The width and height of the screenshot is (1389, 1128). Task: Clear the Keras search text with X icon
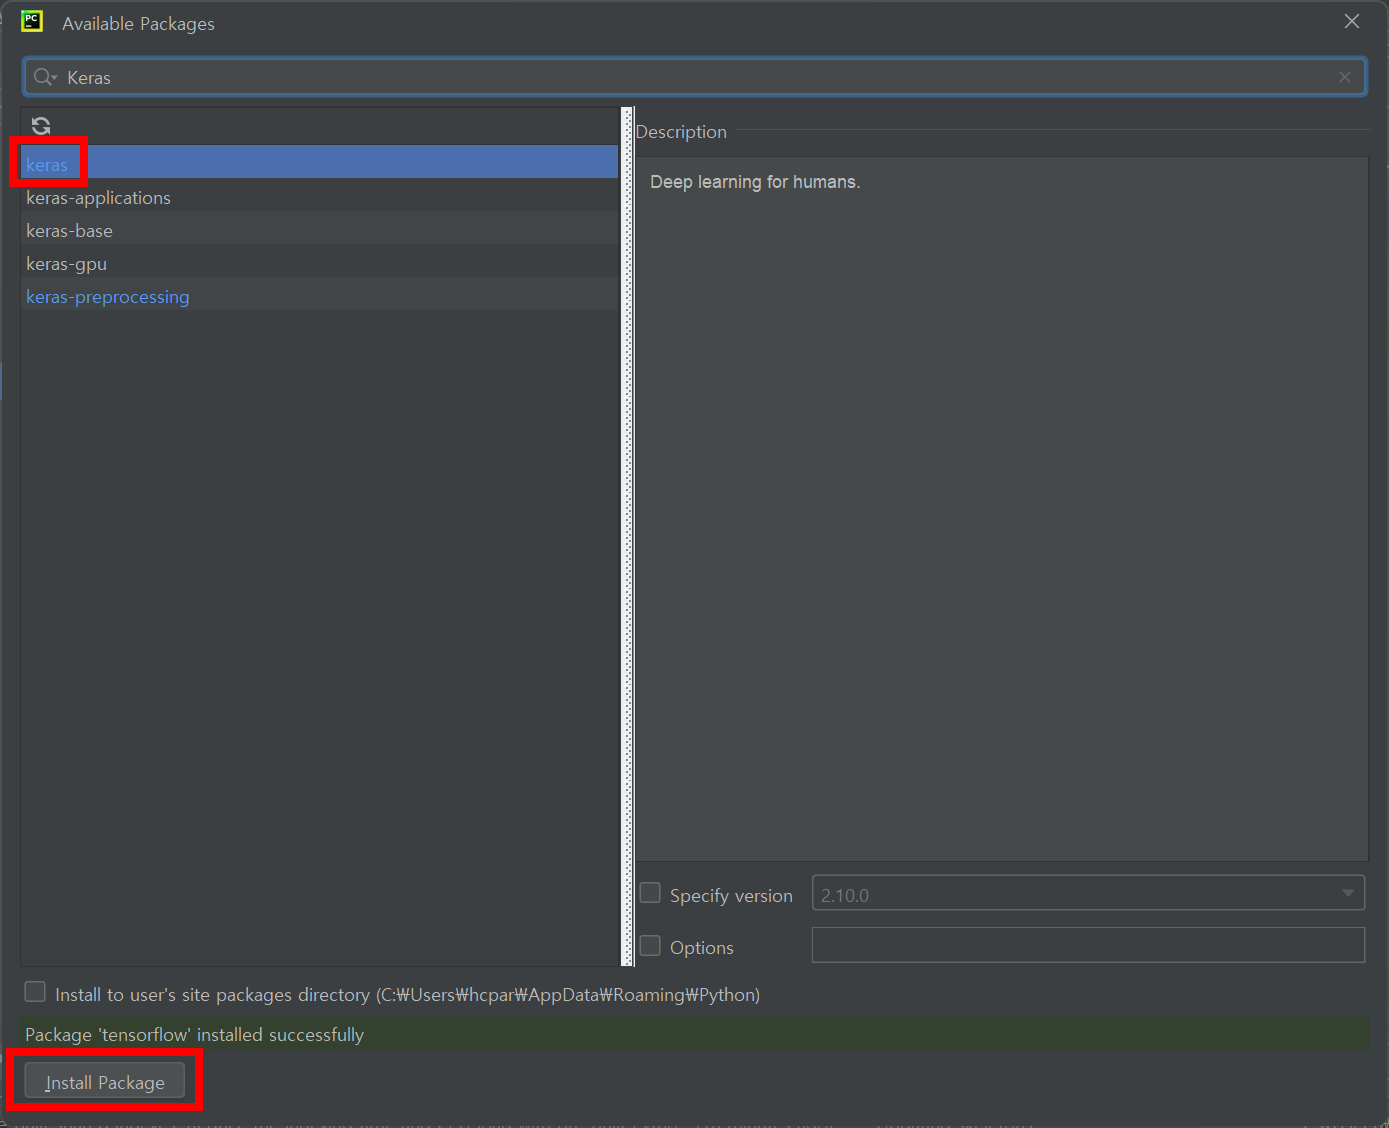(x=1345, y=77)
